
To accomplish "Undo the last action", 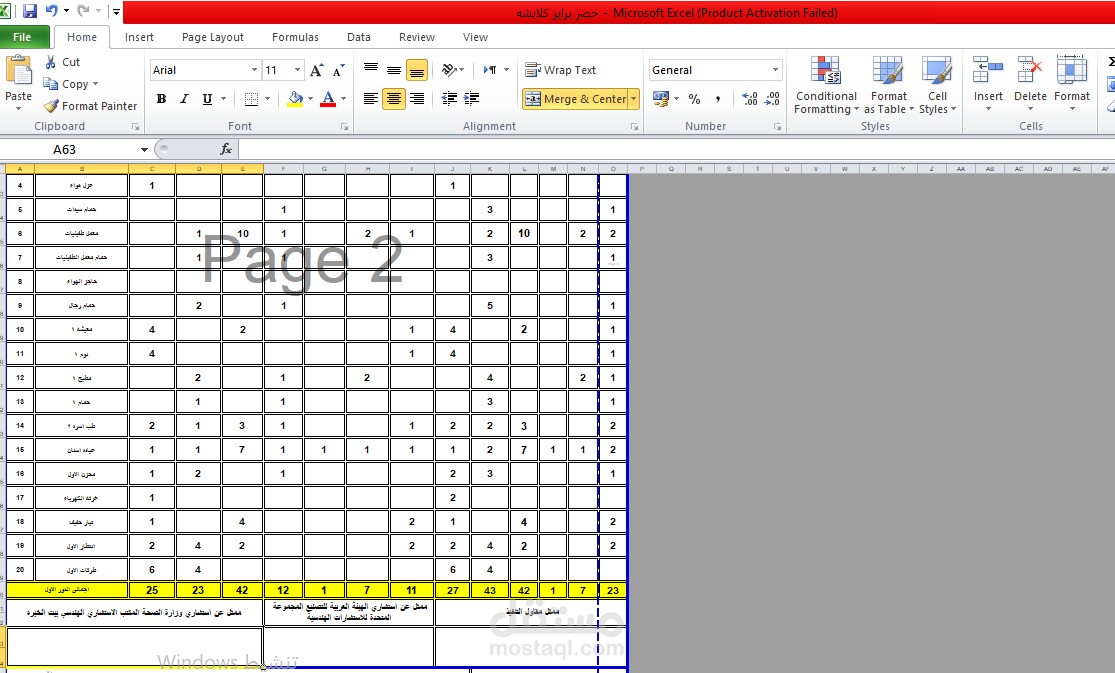I will 51,11.
